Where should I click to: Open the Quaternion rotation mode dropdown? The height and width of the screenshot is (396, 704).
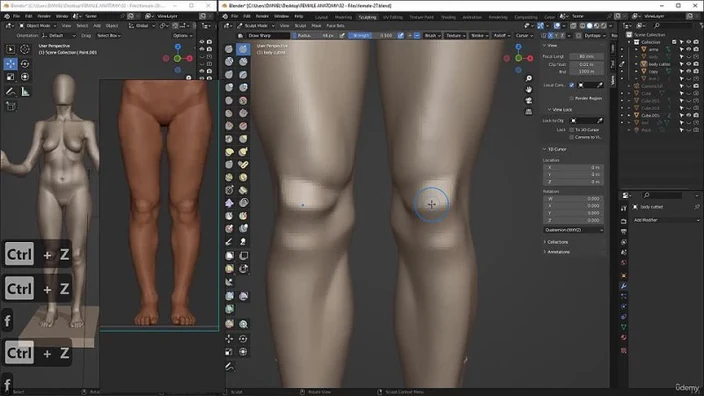coord(573,230)
